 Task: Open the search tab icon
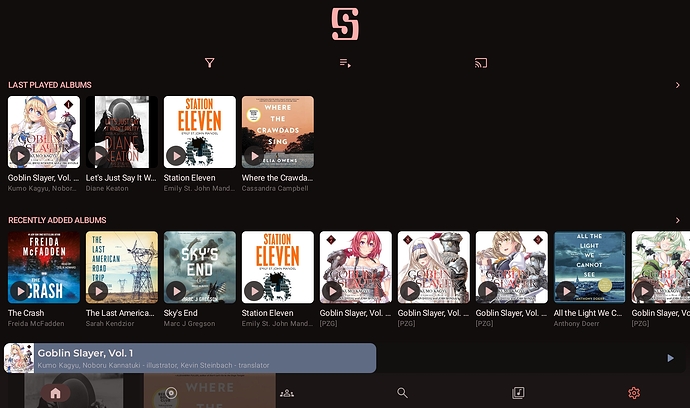[402, 393]
